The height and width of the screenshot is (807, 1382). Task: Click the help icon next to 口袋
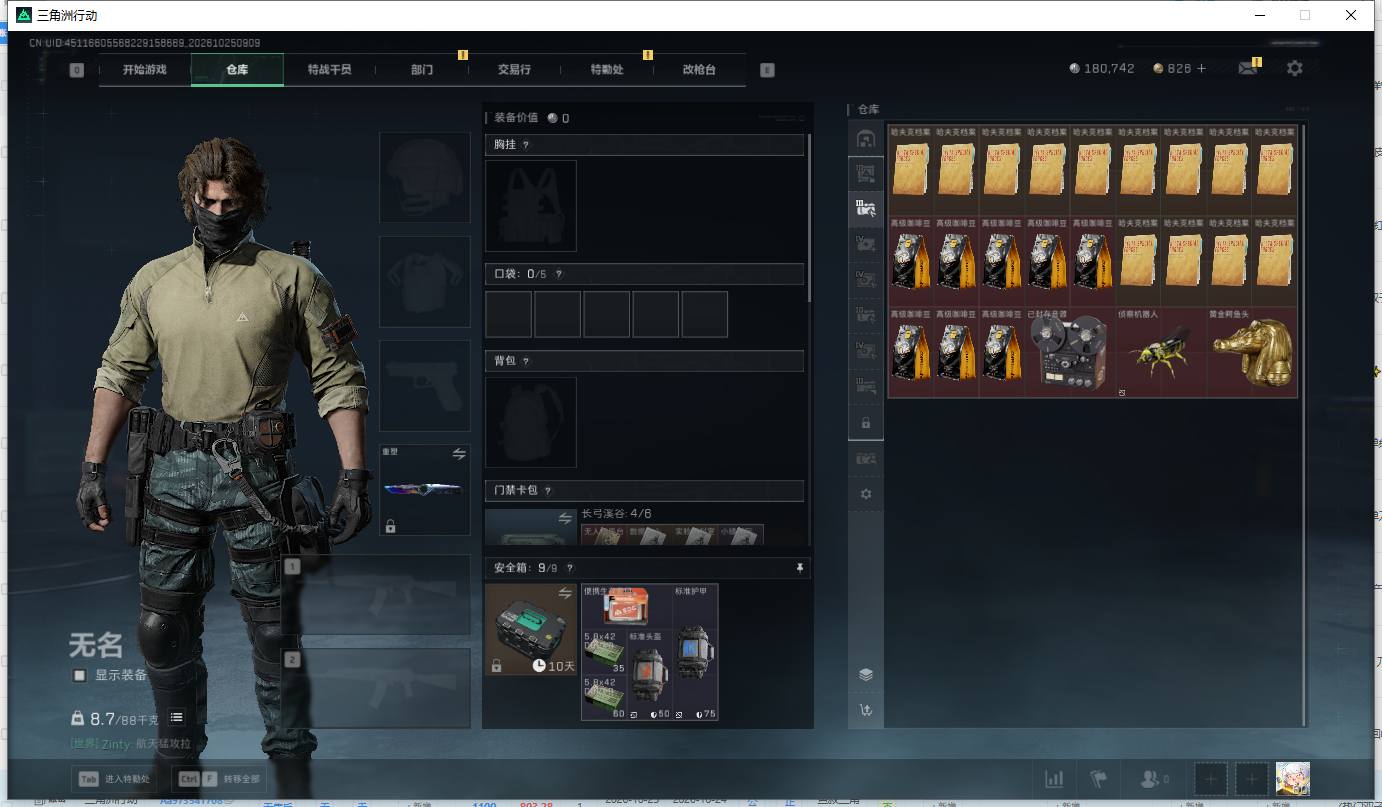coord(558,274)
